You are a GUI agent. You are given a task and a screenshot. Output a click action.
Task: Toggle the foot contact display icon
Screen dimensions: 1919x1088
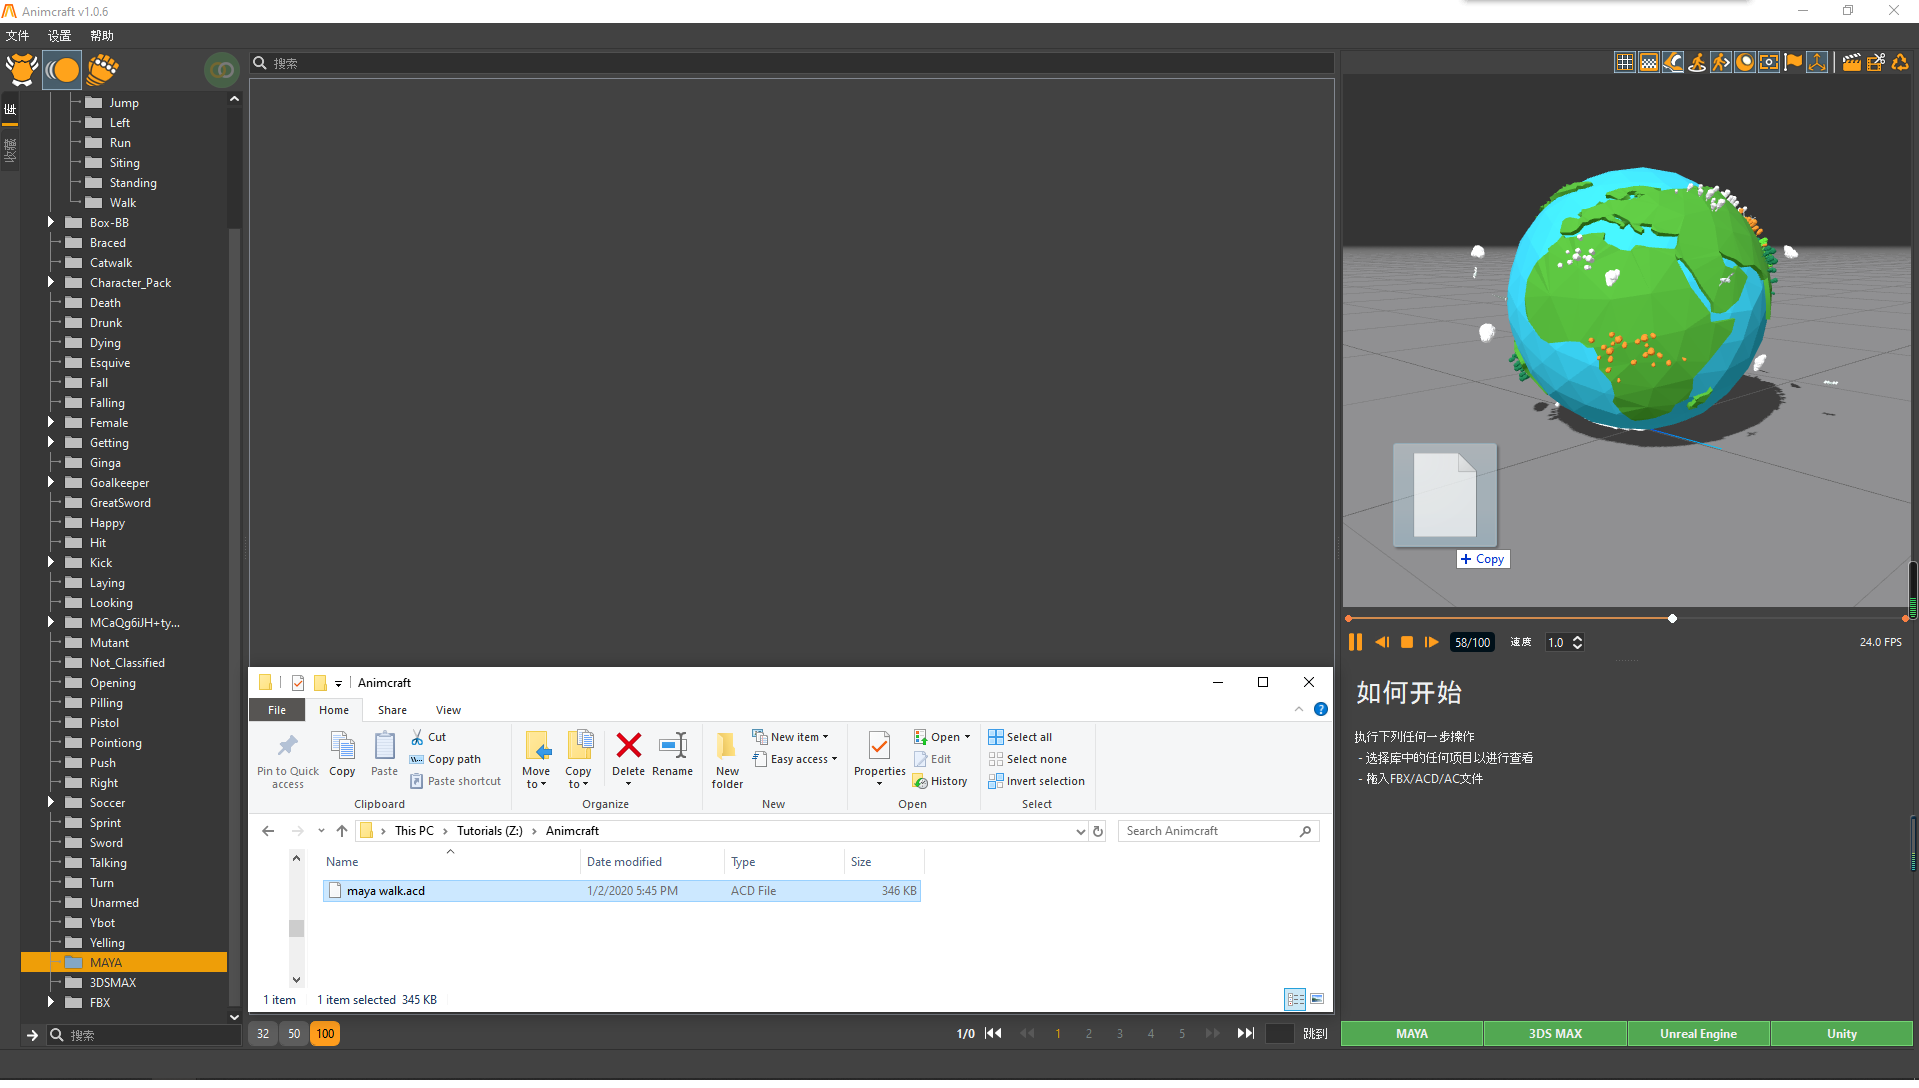1672,63
